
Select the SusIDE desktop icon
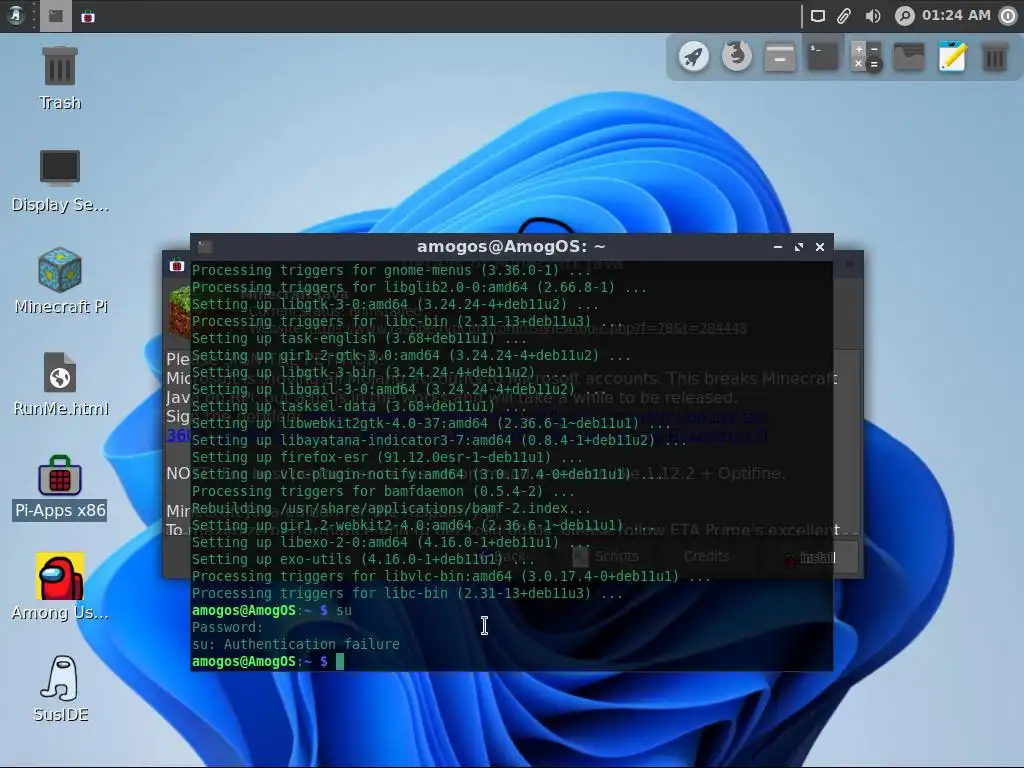[60, 689]
